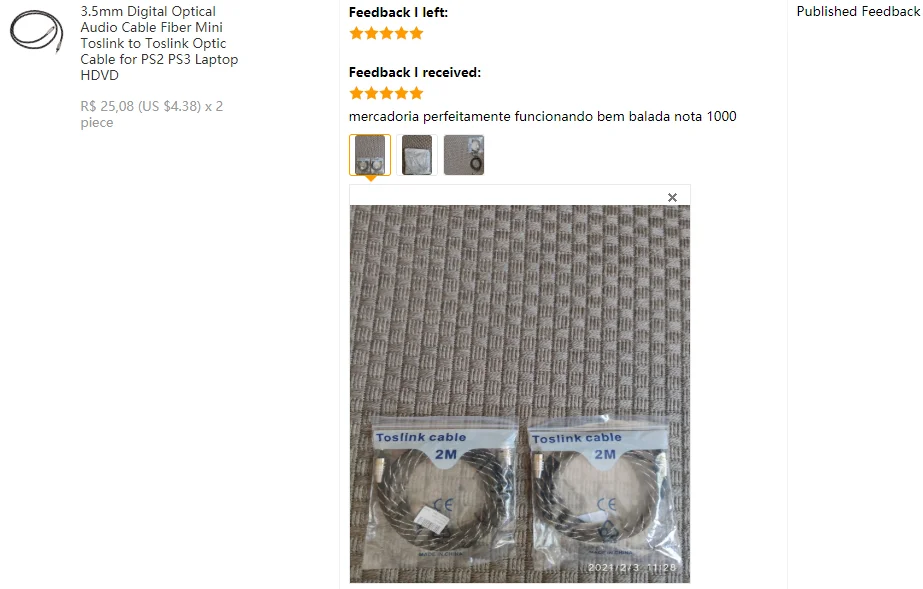Open the 3.5mm Digital Optical Audio Cable link

(x=159, y=43)
